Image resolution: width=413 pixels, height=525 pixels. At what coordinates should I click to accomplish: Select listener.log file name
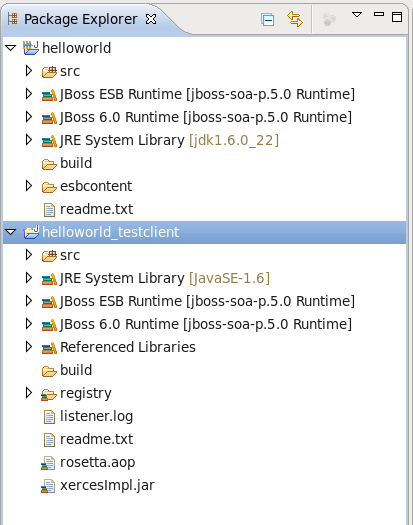click(x=96, y=417)
